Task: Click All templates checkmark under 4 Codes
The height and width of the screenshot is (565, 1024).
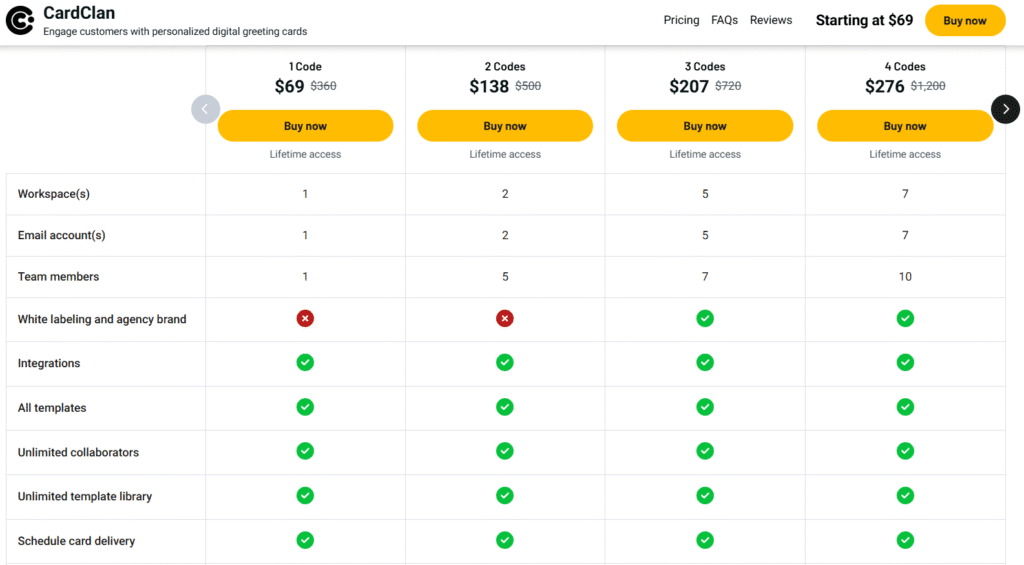Action: pos(905,407)
